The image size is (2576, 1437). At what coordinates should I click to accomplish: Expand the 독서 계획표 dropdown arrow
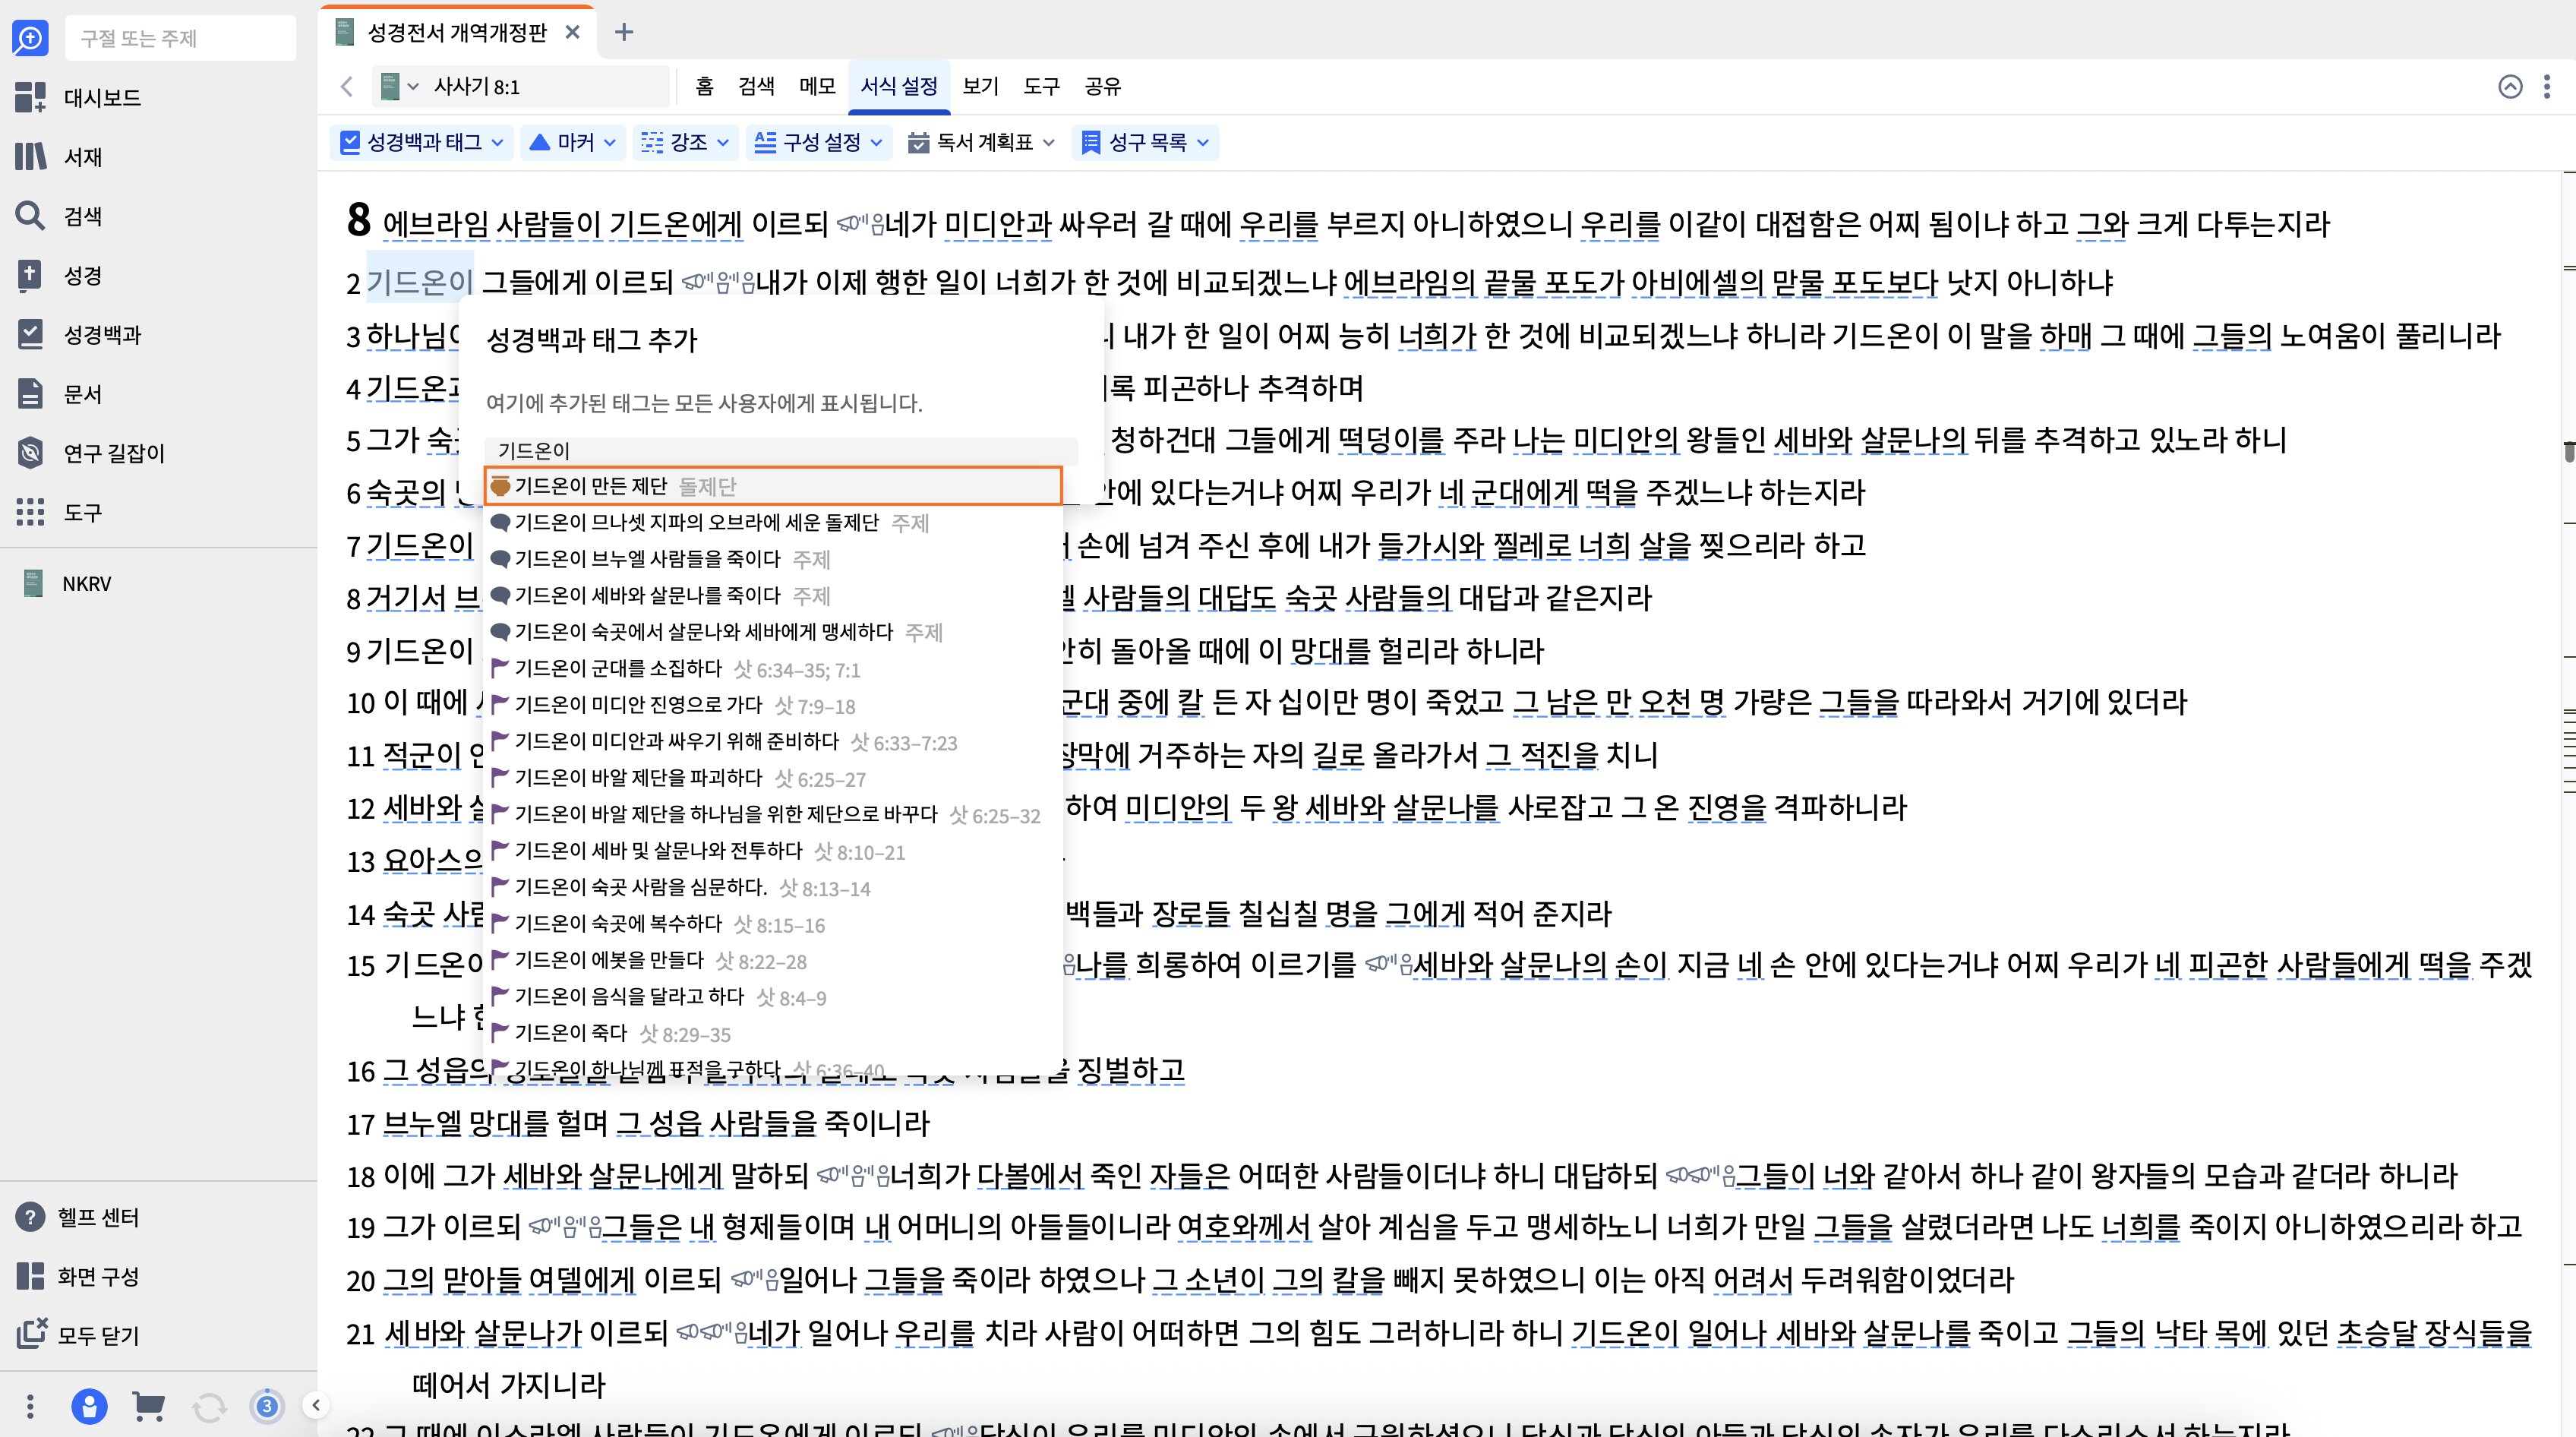coord(1049,142)
